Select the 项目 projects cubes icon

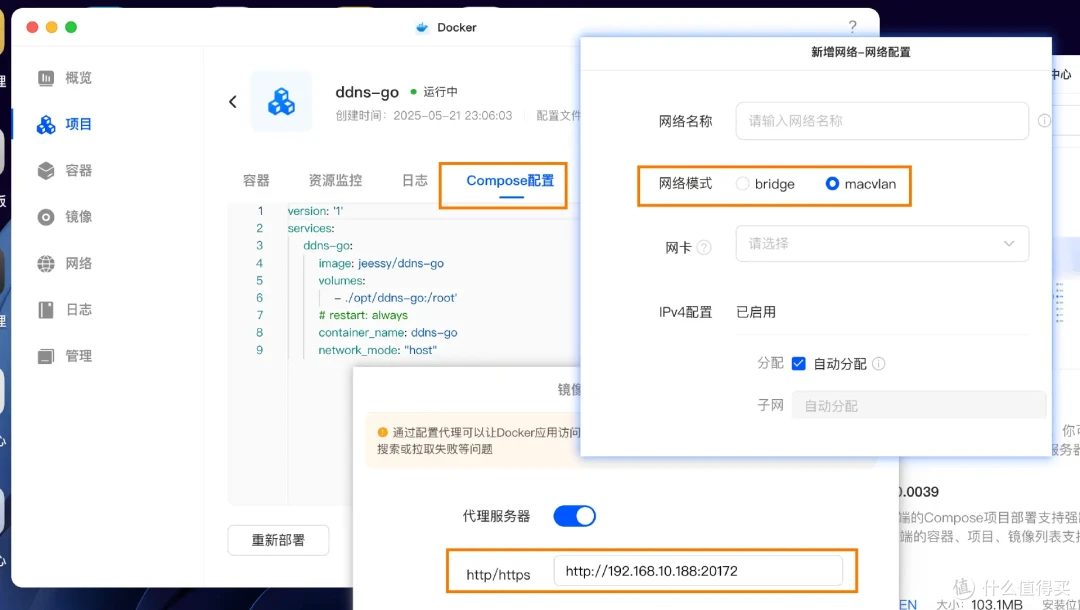pos(46,125)
